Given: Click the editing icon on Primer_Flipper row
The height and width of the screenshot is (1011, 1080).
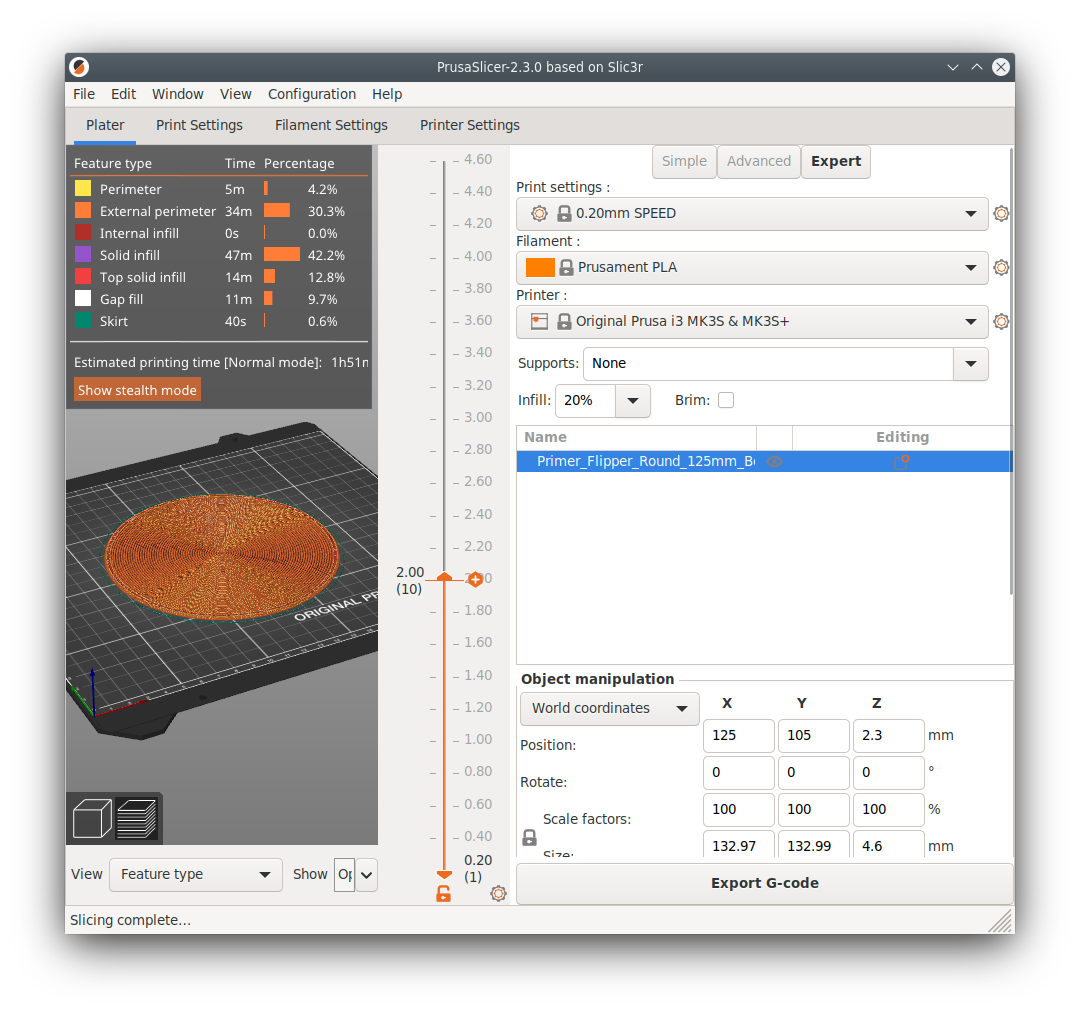Looking at the screenshot, I should click(901, 461).
